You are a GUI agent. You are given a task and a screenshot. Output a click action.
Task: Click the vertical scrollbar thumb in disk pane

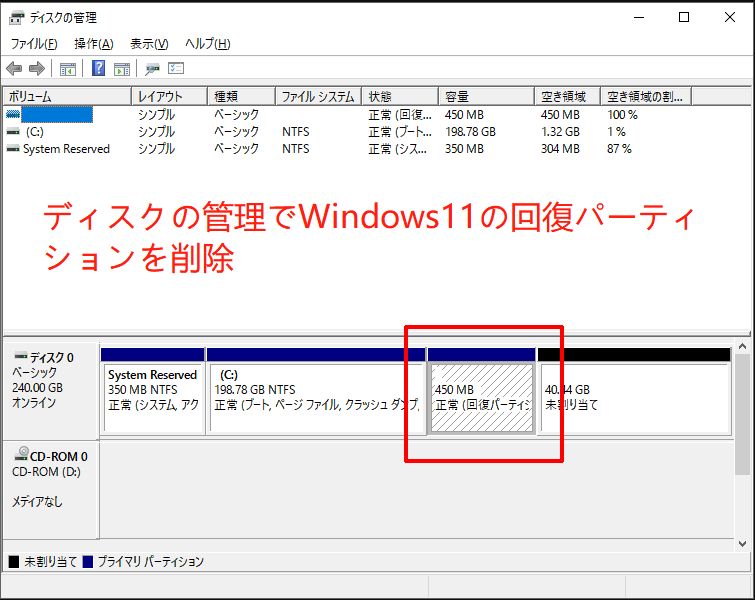point(742,414)
